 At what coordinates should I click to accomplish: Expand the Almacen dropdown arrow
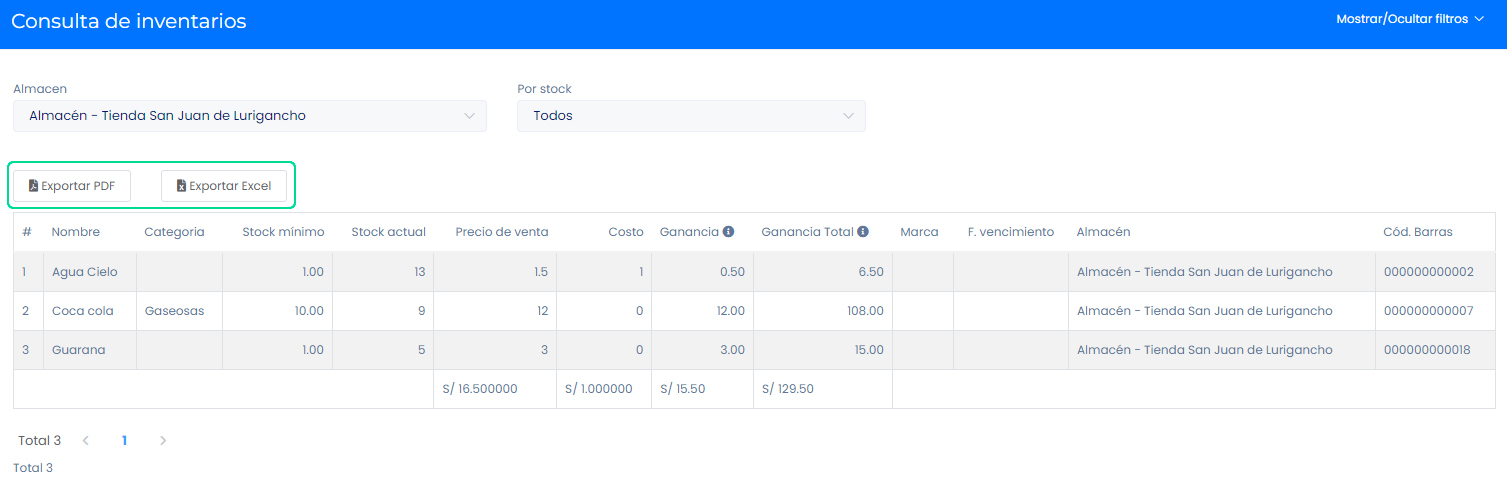(x=469, y=116)
